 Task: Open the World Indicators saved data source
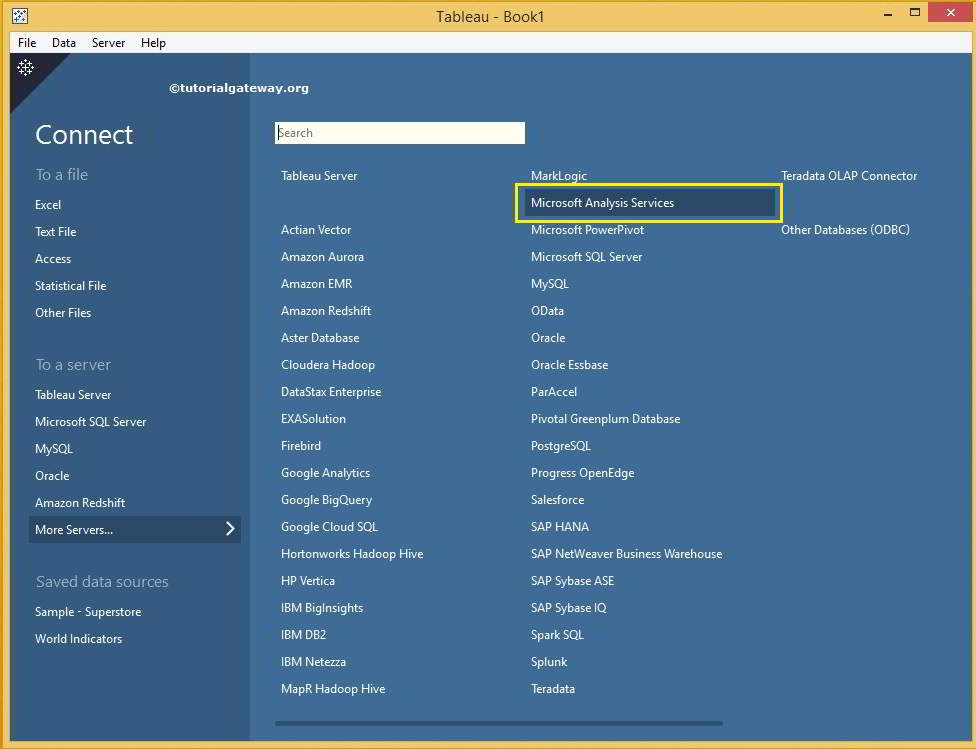tap(78, 638)
